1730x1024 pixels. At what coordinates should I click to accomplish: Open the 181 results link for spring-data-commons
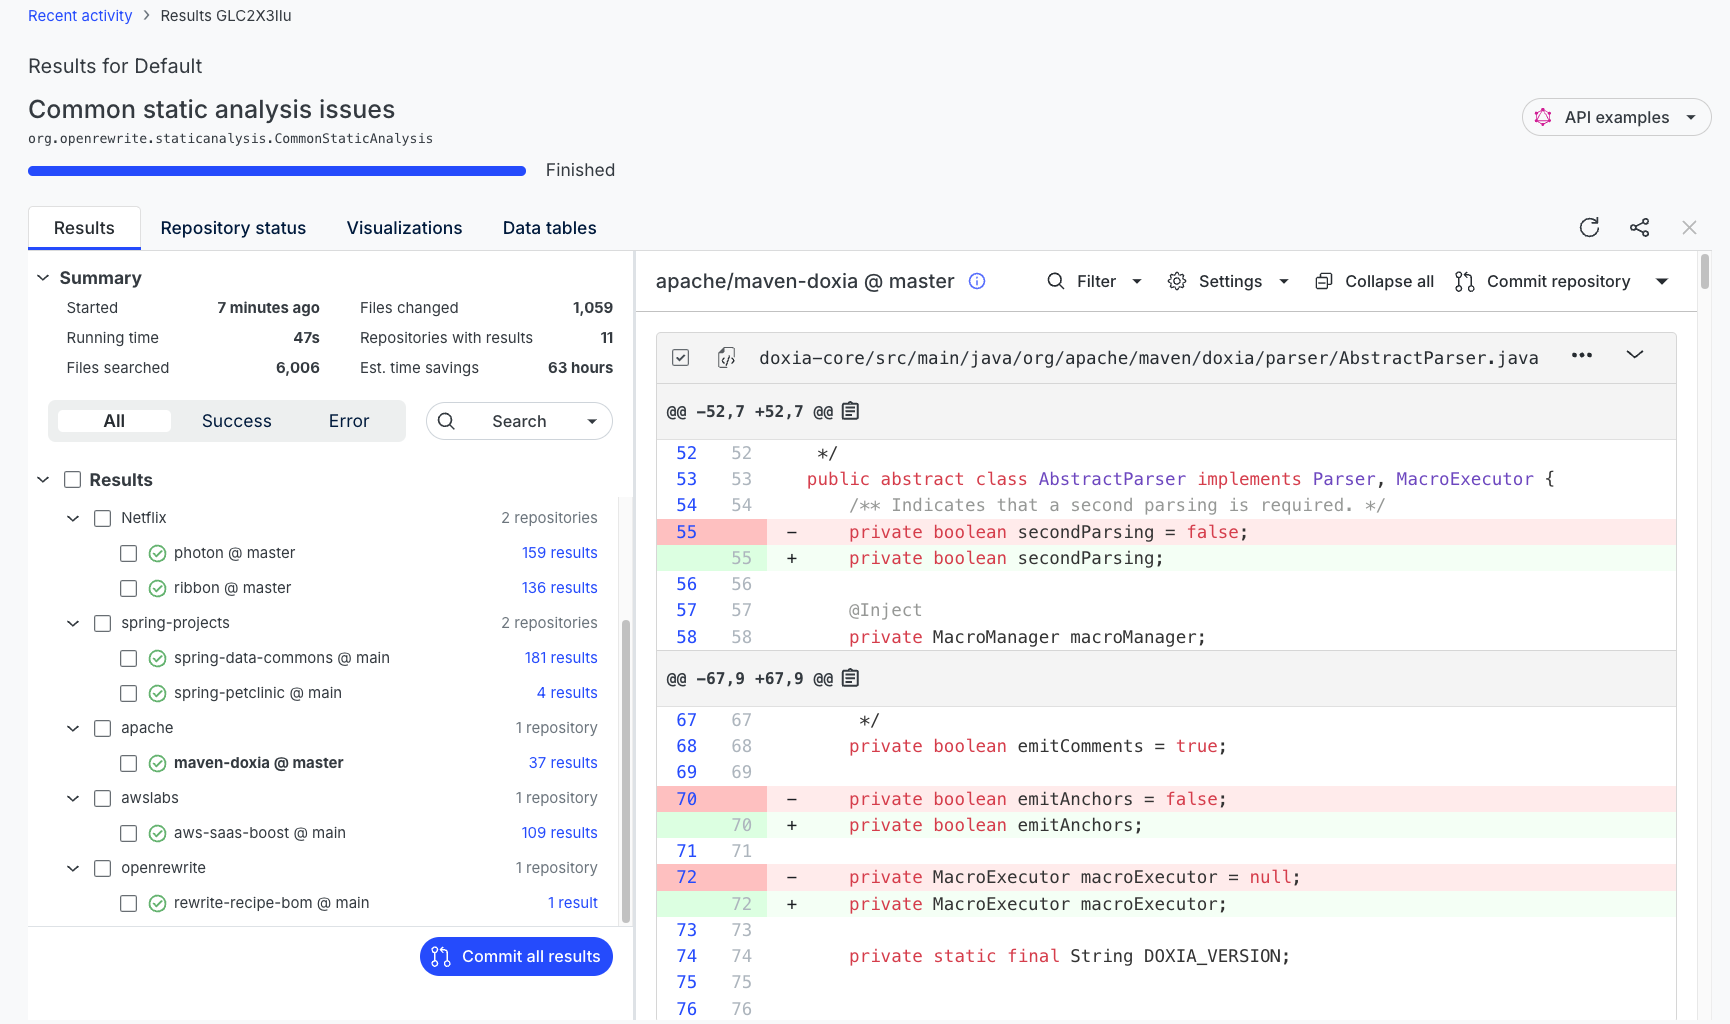[x=561, y=658]
